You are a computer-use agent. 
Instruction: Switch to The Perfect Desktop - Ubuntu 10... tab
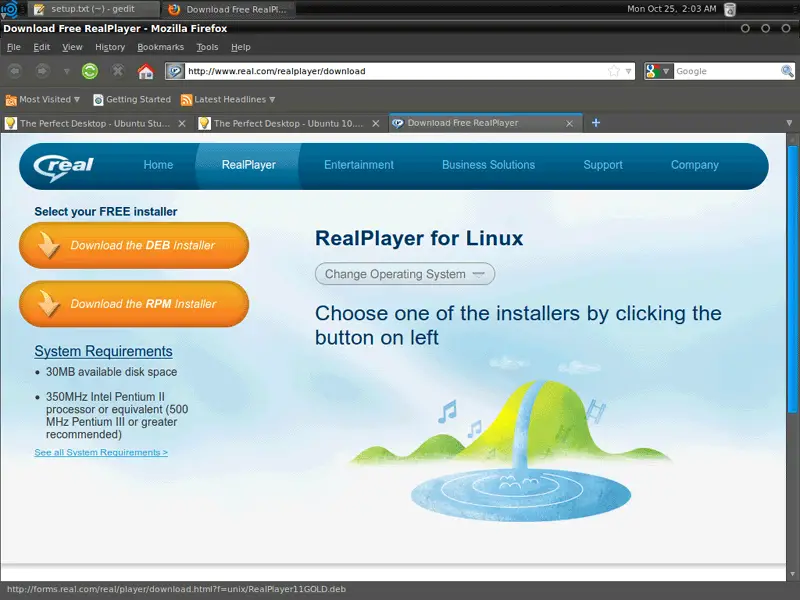click(x=289, y=123)
